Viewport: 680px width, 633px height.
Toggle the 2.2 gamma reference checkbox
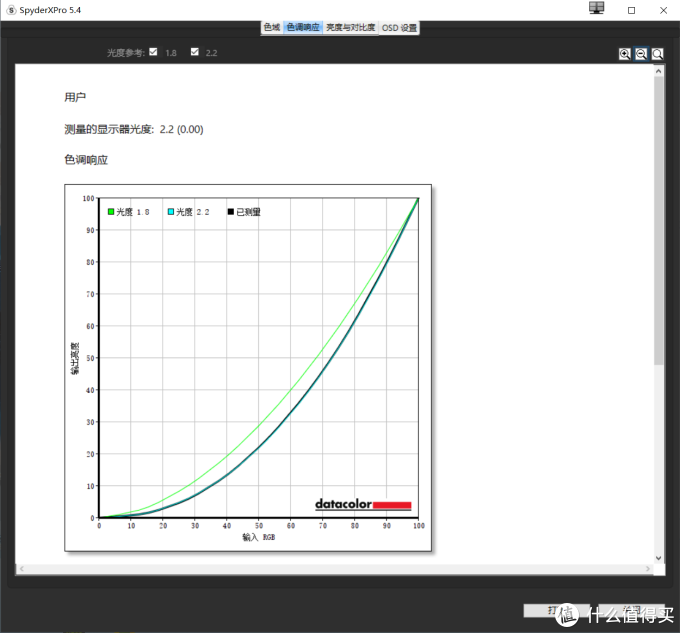coord(195,52)
